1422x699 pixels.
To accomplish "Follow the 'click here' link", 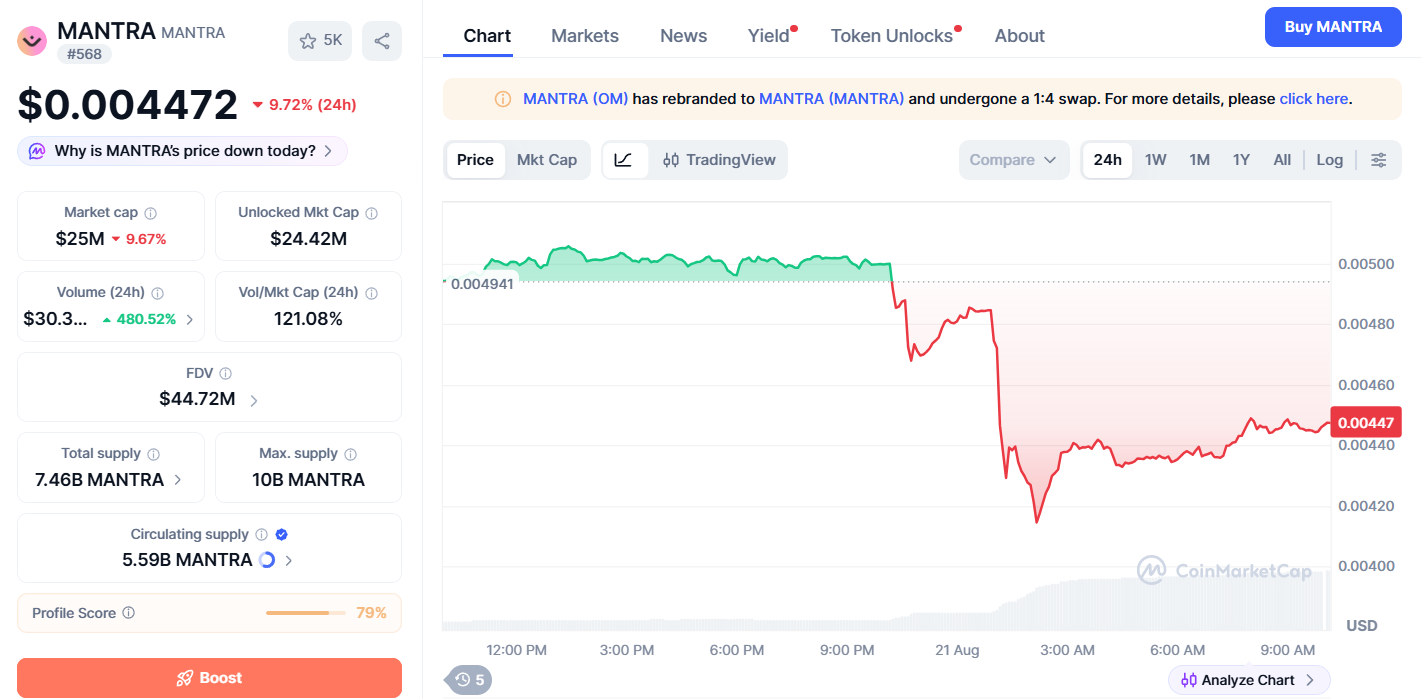I will 1314,99.
